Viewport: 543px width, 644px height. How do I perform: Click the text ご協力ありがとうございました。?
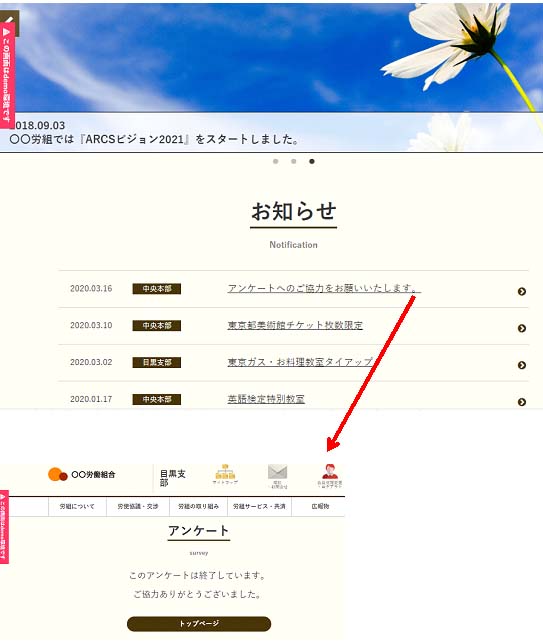tap(197, 594)
